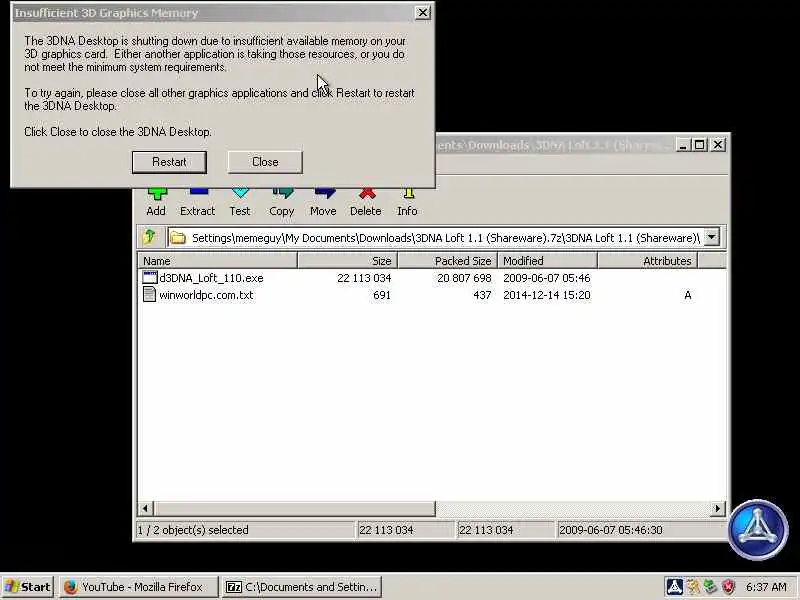Screen dimensions: 800x600
Task: Select the d3DNA_Loft_110.exe file
Action: (211, 278)
